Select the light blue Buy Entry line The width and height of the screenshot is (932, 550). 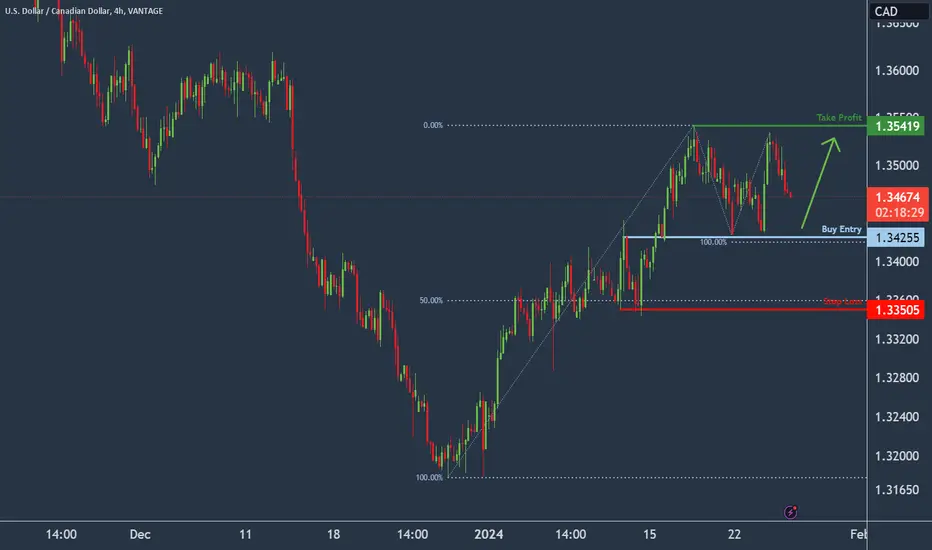pyautogui.click(x=745, y=237)
